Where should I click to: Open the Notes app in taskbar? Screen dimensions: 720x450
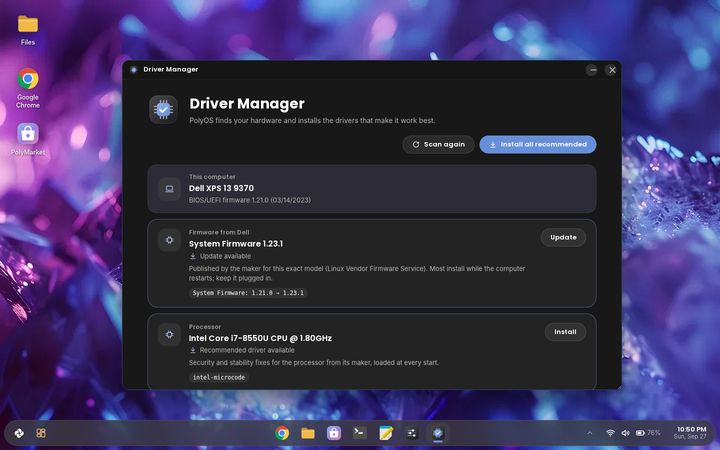click(x=386, y=433)
